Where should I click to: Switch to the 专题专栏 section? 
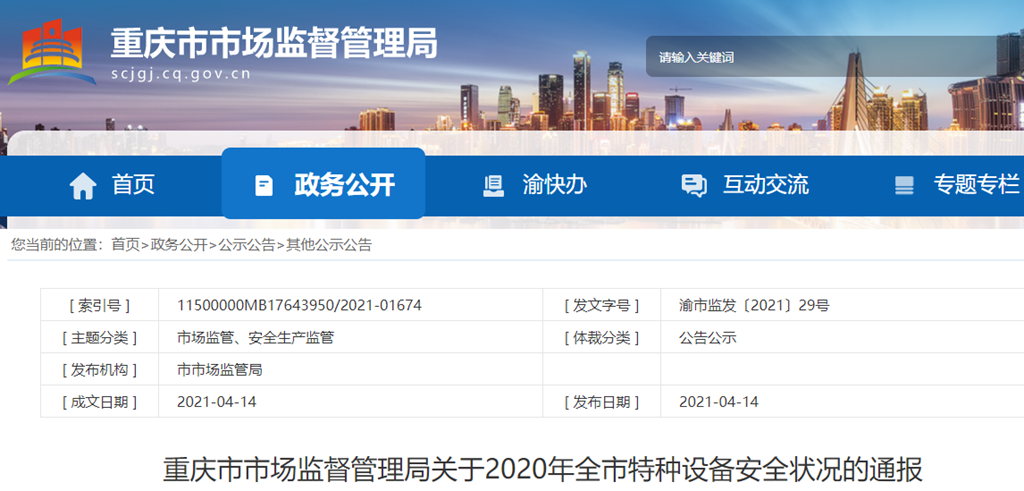click(x=976, y=185)
